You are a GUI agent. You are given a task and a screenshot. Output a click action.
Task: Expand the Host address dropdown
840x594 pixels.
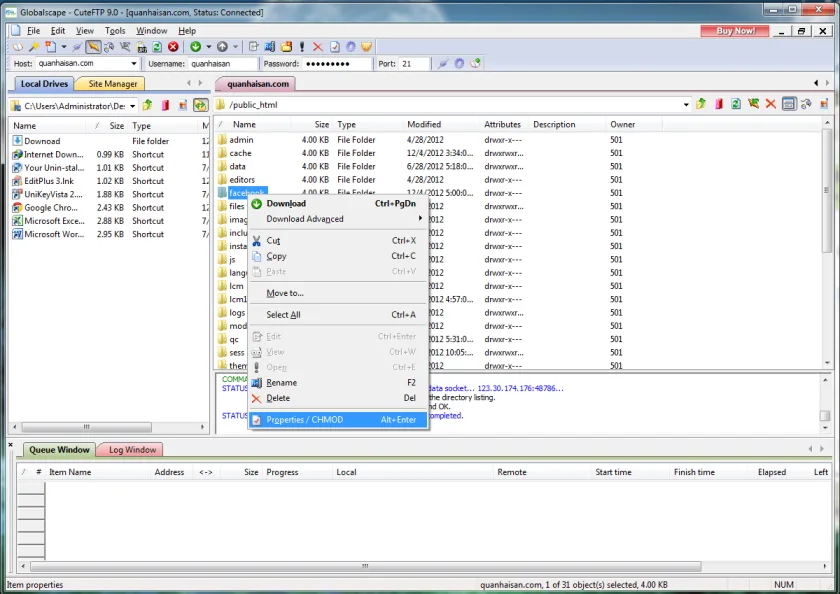pos(134,63)
